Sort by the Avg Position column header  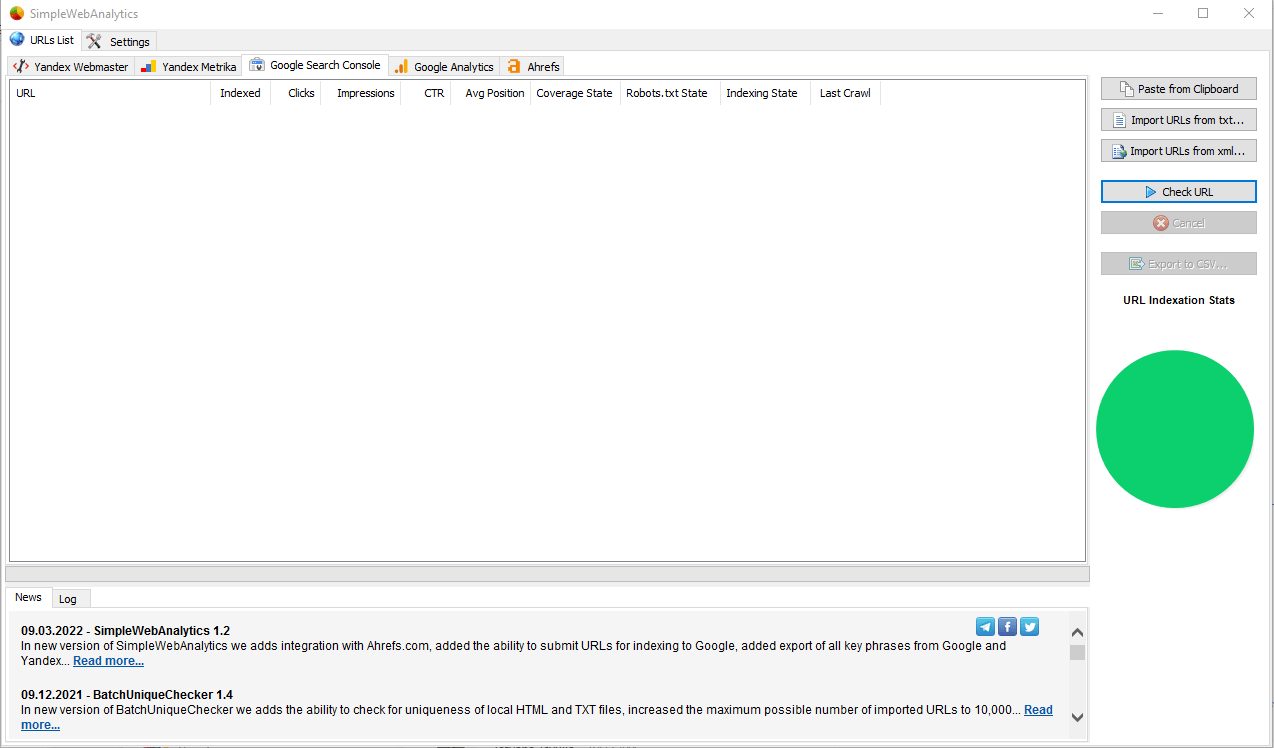pos(491,93)
